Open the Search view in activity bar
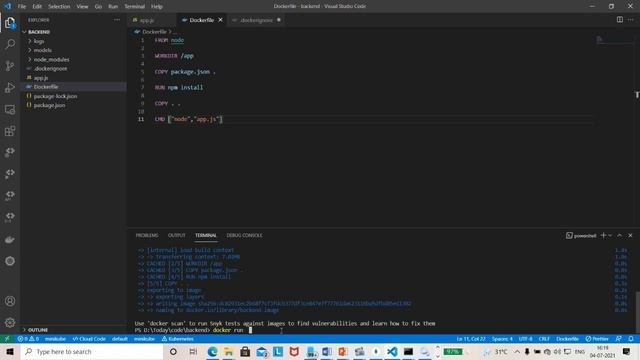This screenshot has height=360, width=640. pyautogui.click(x=10, y=44)
